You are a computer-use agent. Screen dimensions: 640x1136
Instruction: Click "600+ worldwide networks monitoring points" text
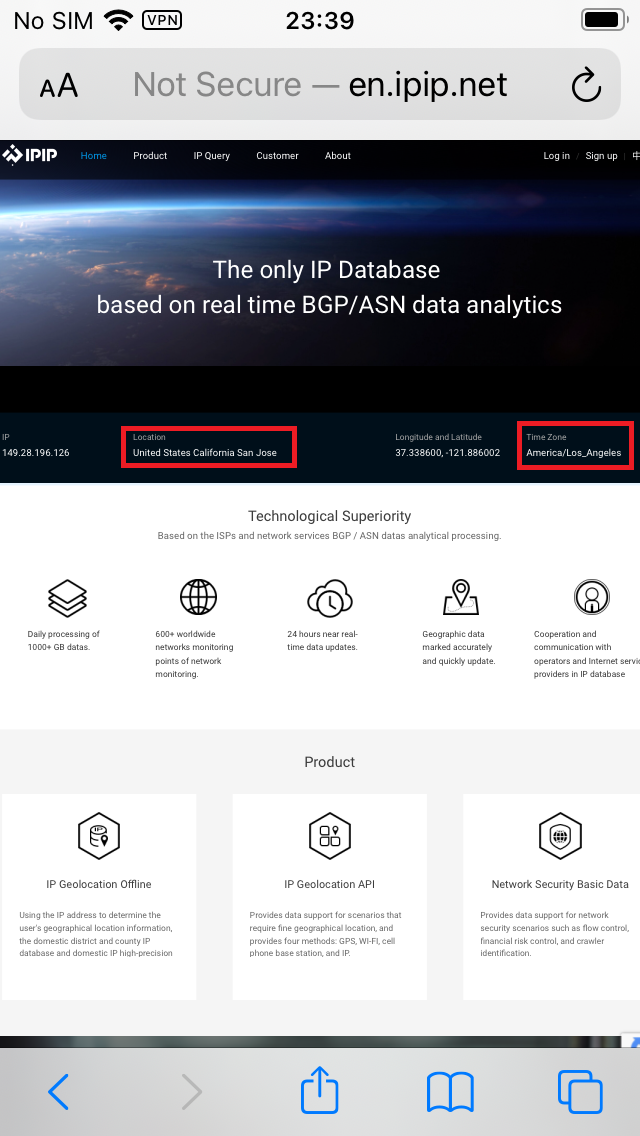click(194, 654)
